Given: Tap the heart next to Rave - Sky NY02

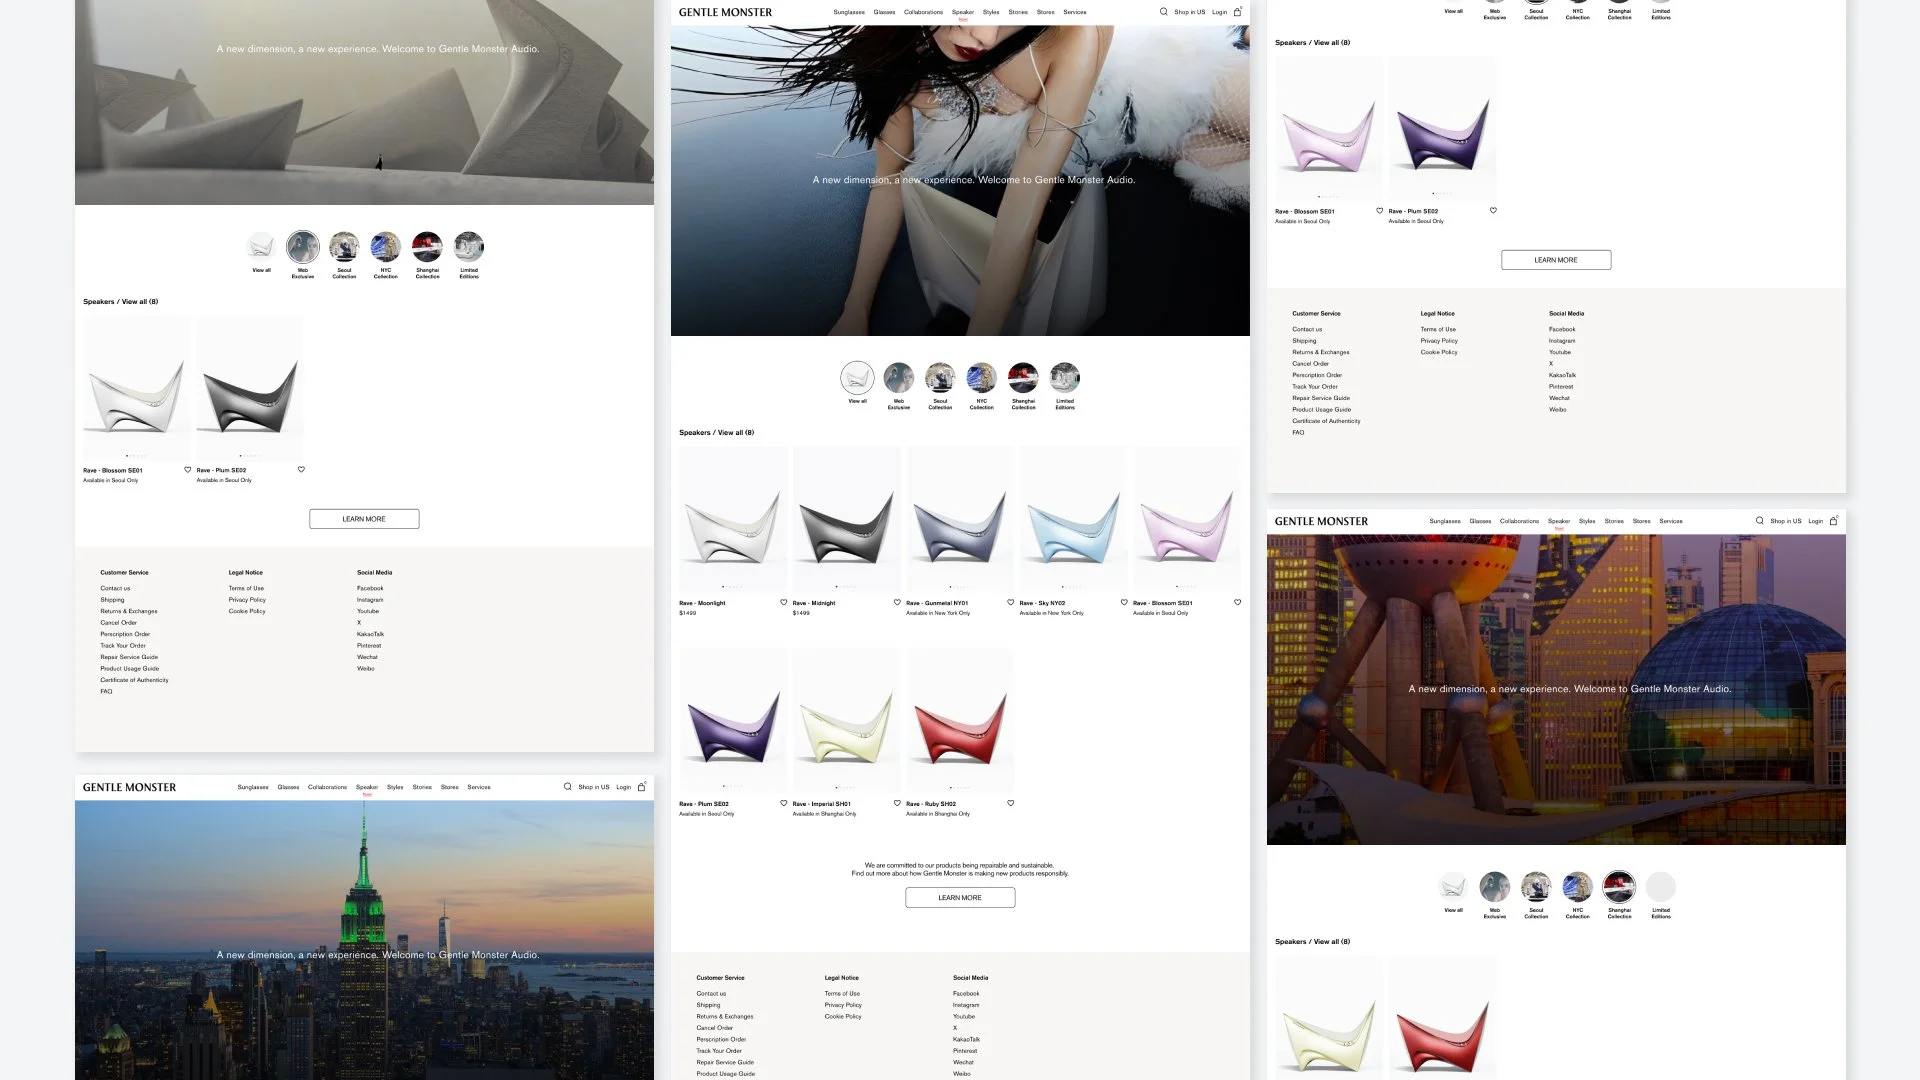Looking at the screenshot, I should coord(1124,602).
